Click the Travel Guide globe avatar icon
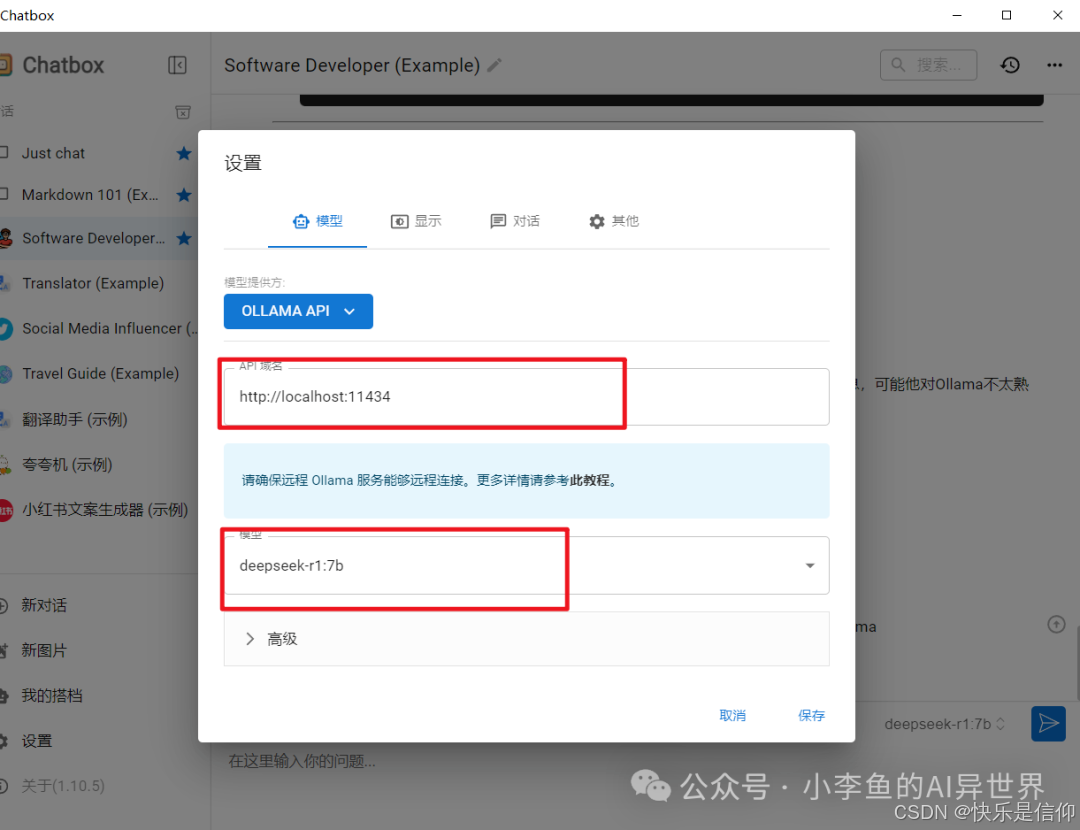The width and height of the screenshot is (1080, 830). pos(6,374)
